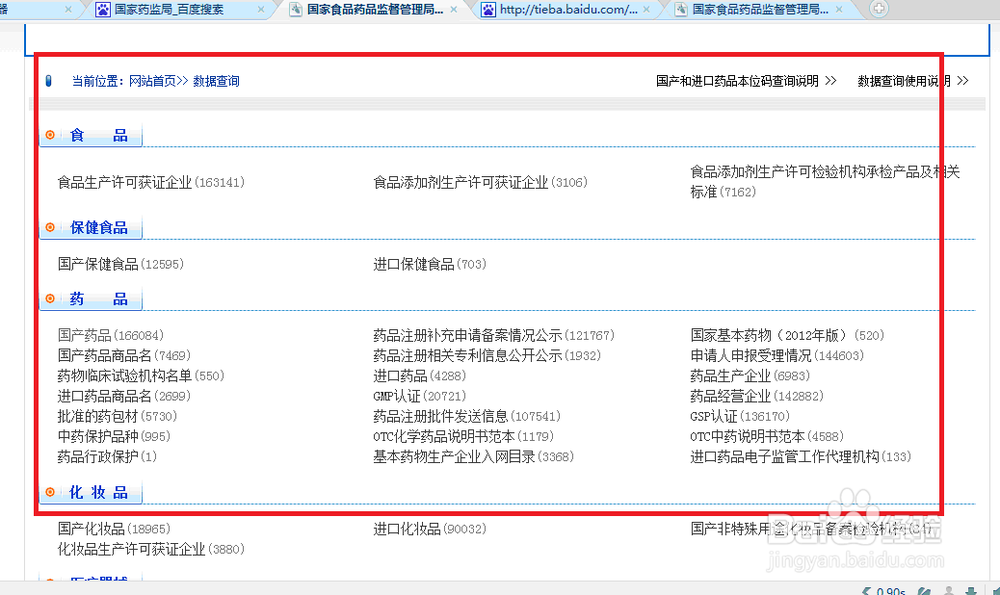Click the 网站首页 breadcrumb link
This screenshot has width=1000, height=595.
coord(150,80)
